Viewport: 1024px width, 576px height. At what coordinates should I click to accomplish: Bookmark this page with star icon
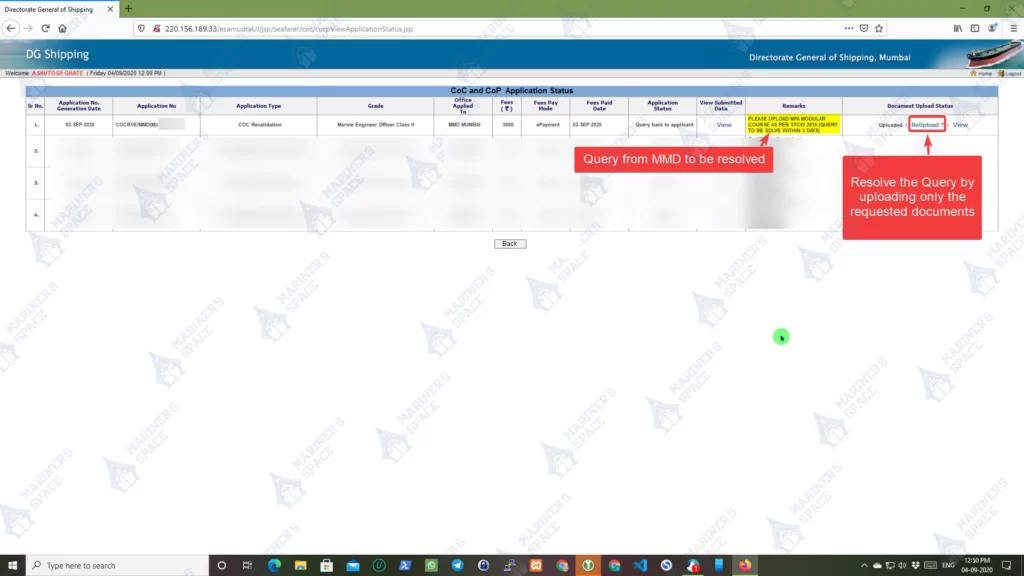tap(879, 28)
